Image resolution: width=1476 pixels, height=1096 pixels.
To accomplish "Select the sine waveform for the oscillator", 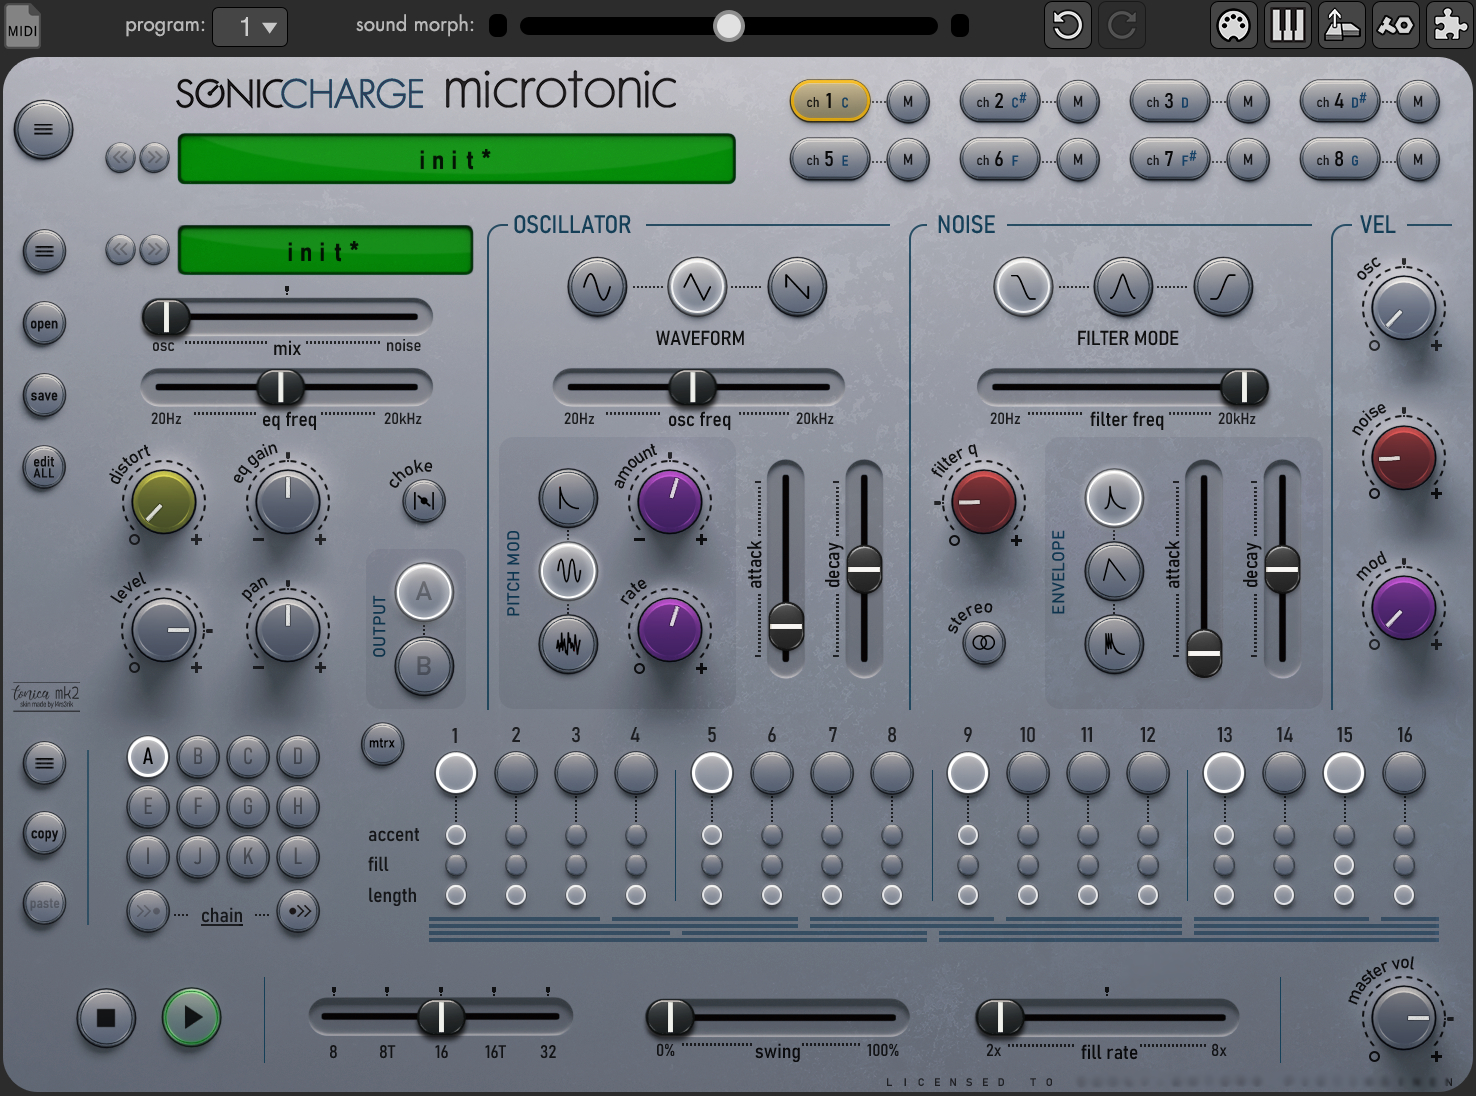I will [597, 287].
